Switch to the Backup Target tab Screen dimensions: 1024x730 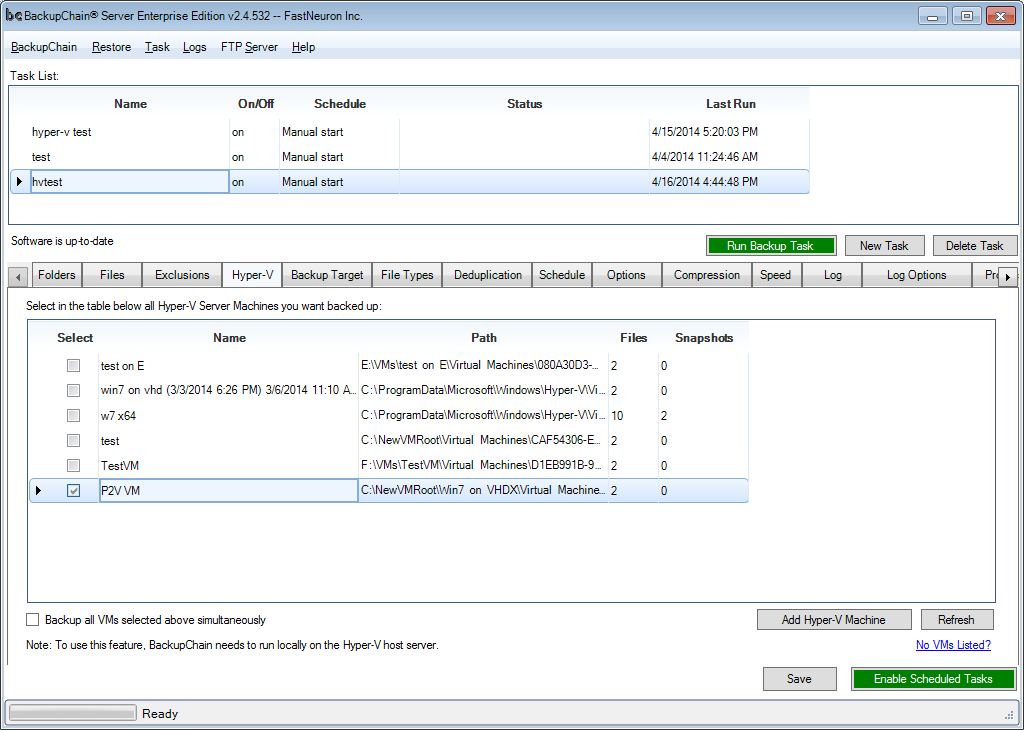coord(327,275)
